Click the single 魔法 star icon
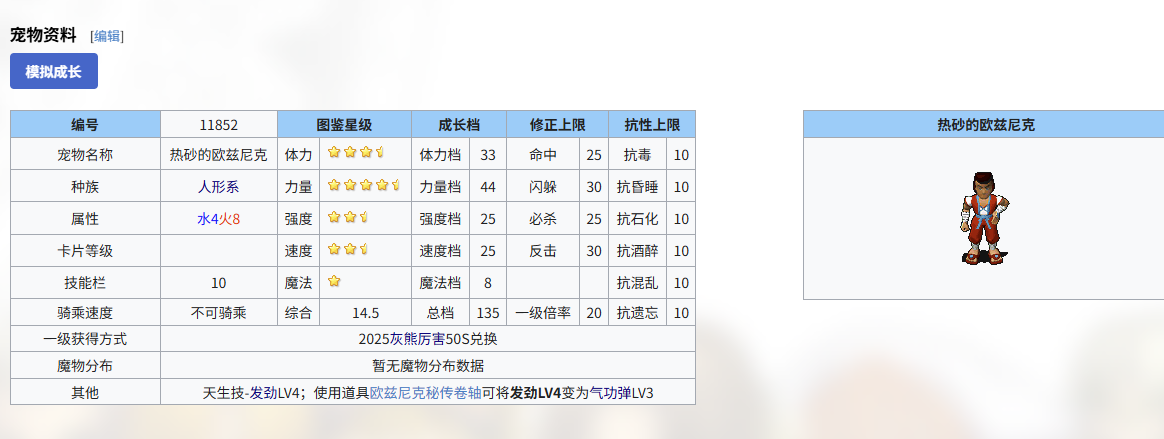 click(334, 281)
